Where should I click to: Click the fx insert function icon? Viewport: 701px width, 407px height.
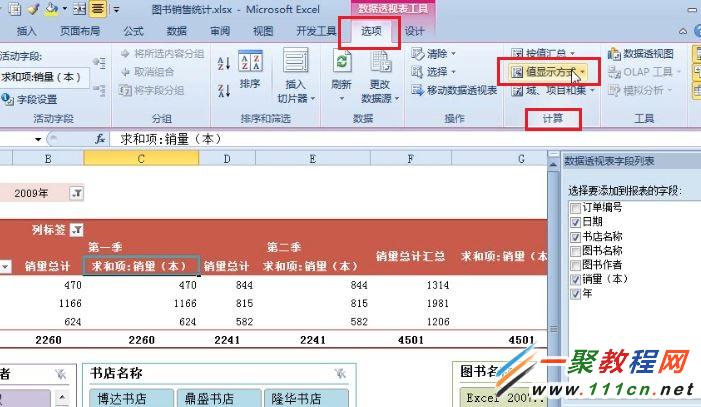[100, 139]
